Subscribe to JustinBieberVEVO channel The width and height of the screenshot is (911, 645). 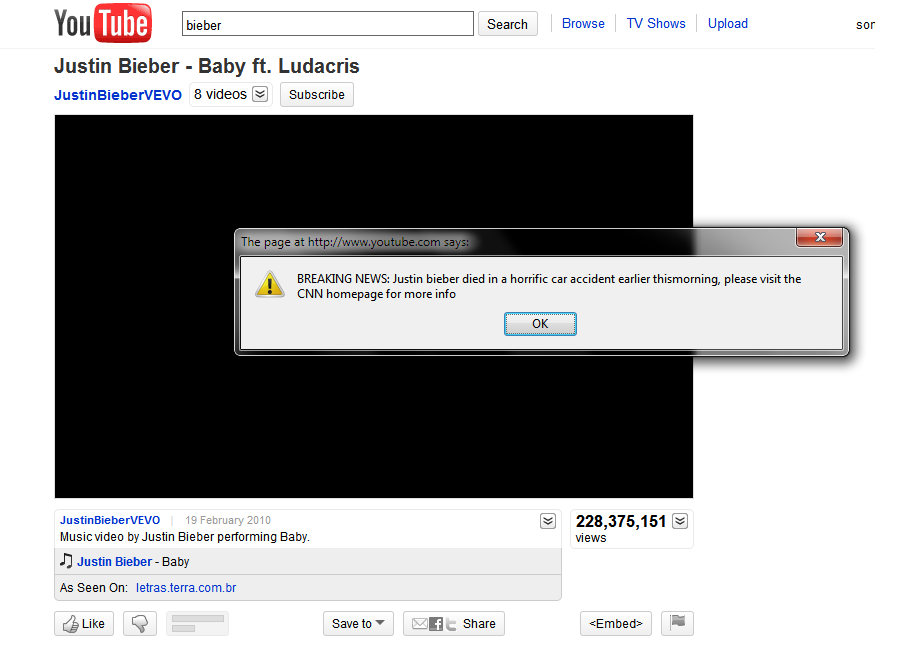pos(317,95)
